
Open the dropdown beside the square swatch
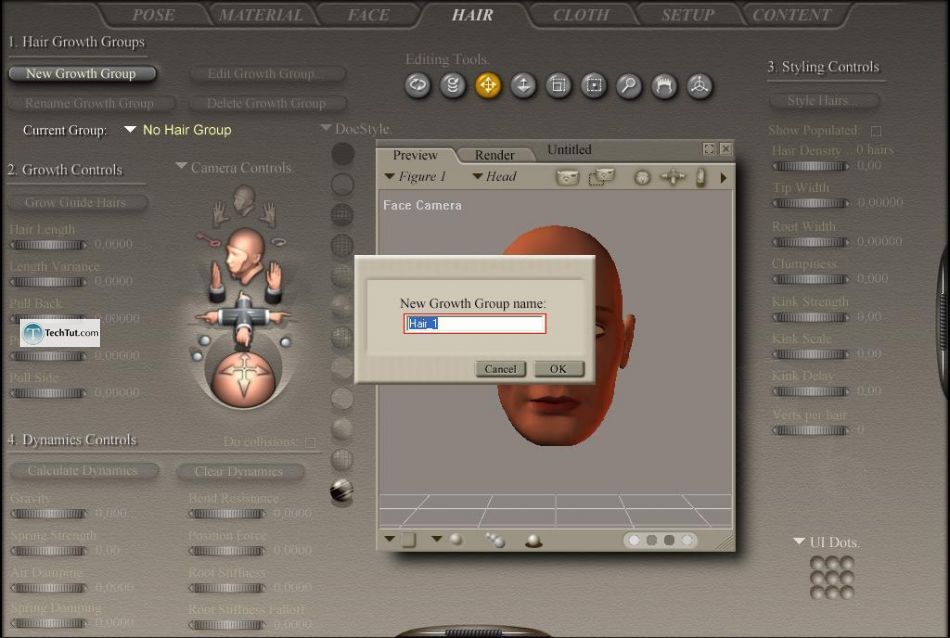coord(390,538)
